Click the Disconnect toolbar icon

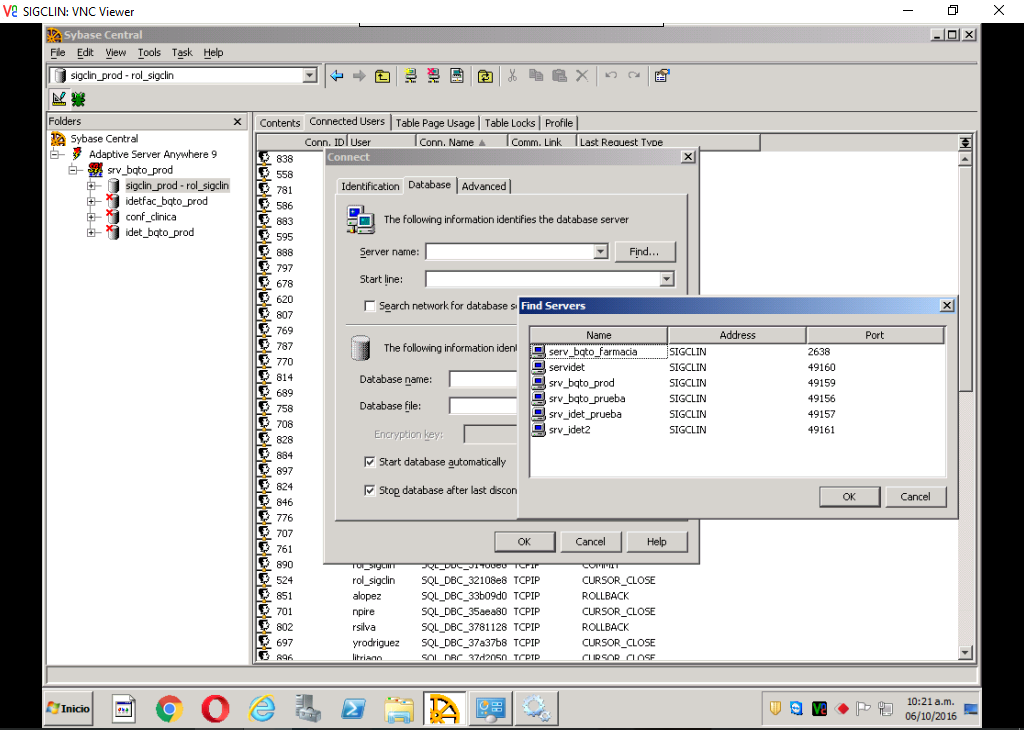433,76
